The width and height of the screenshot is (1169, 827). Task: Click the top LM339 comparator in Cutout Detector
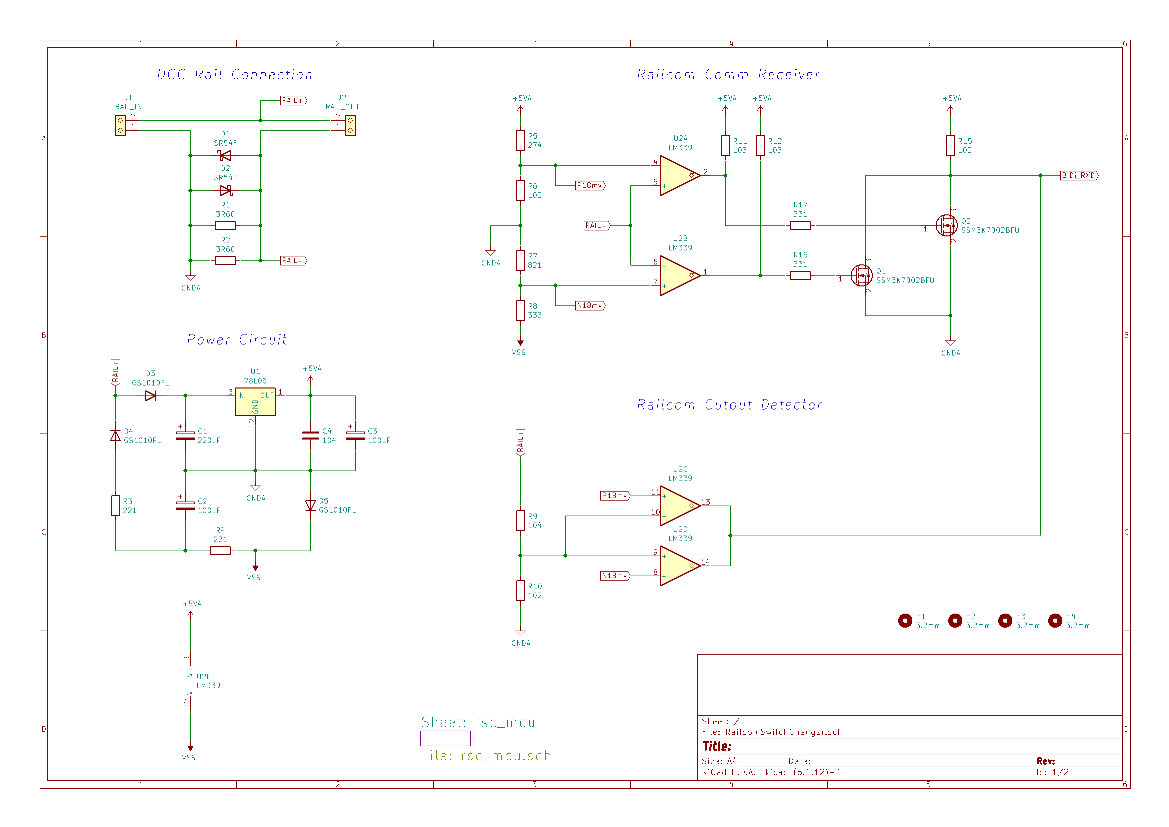tap(679, 504)
